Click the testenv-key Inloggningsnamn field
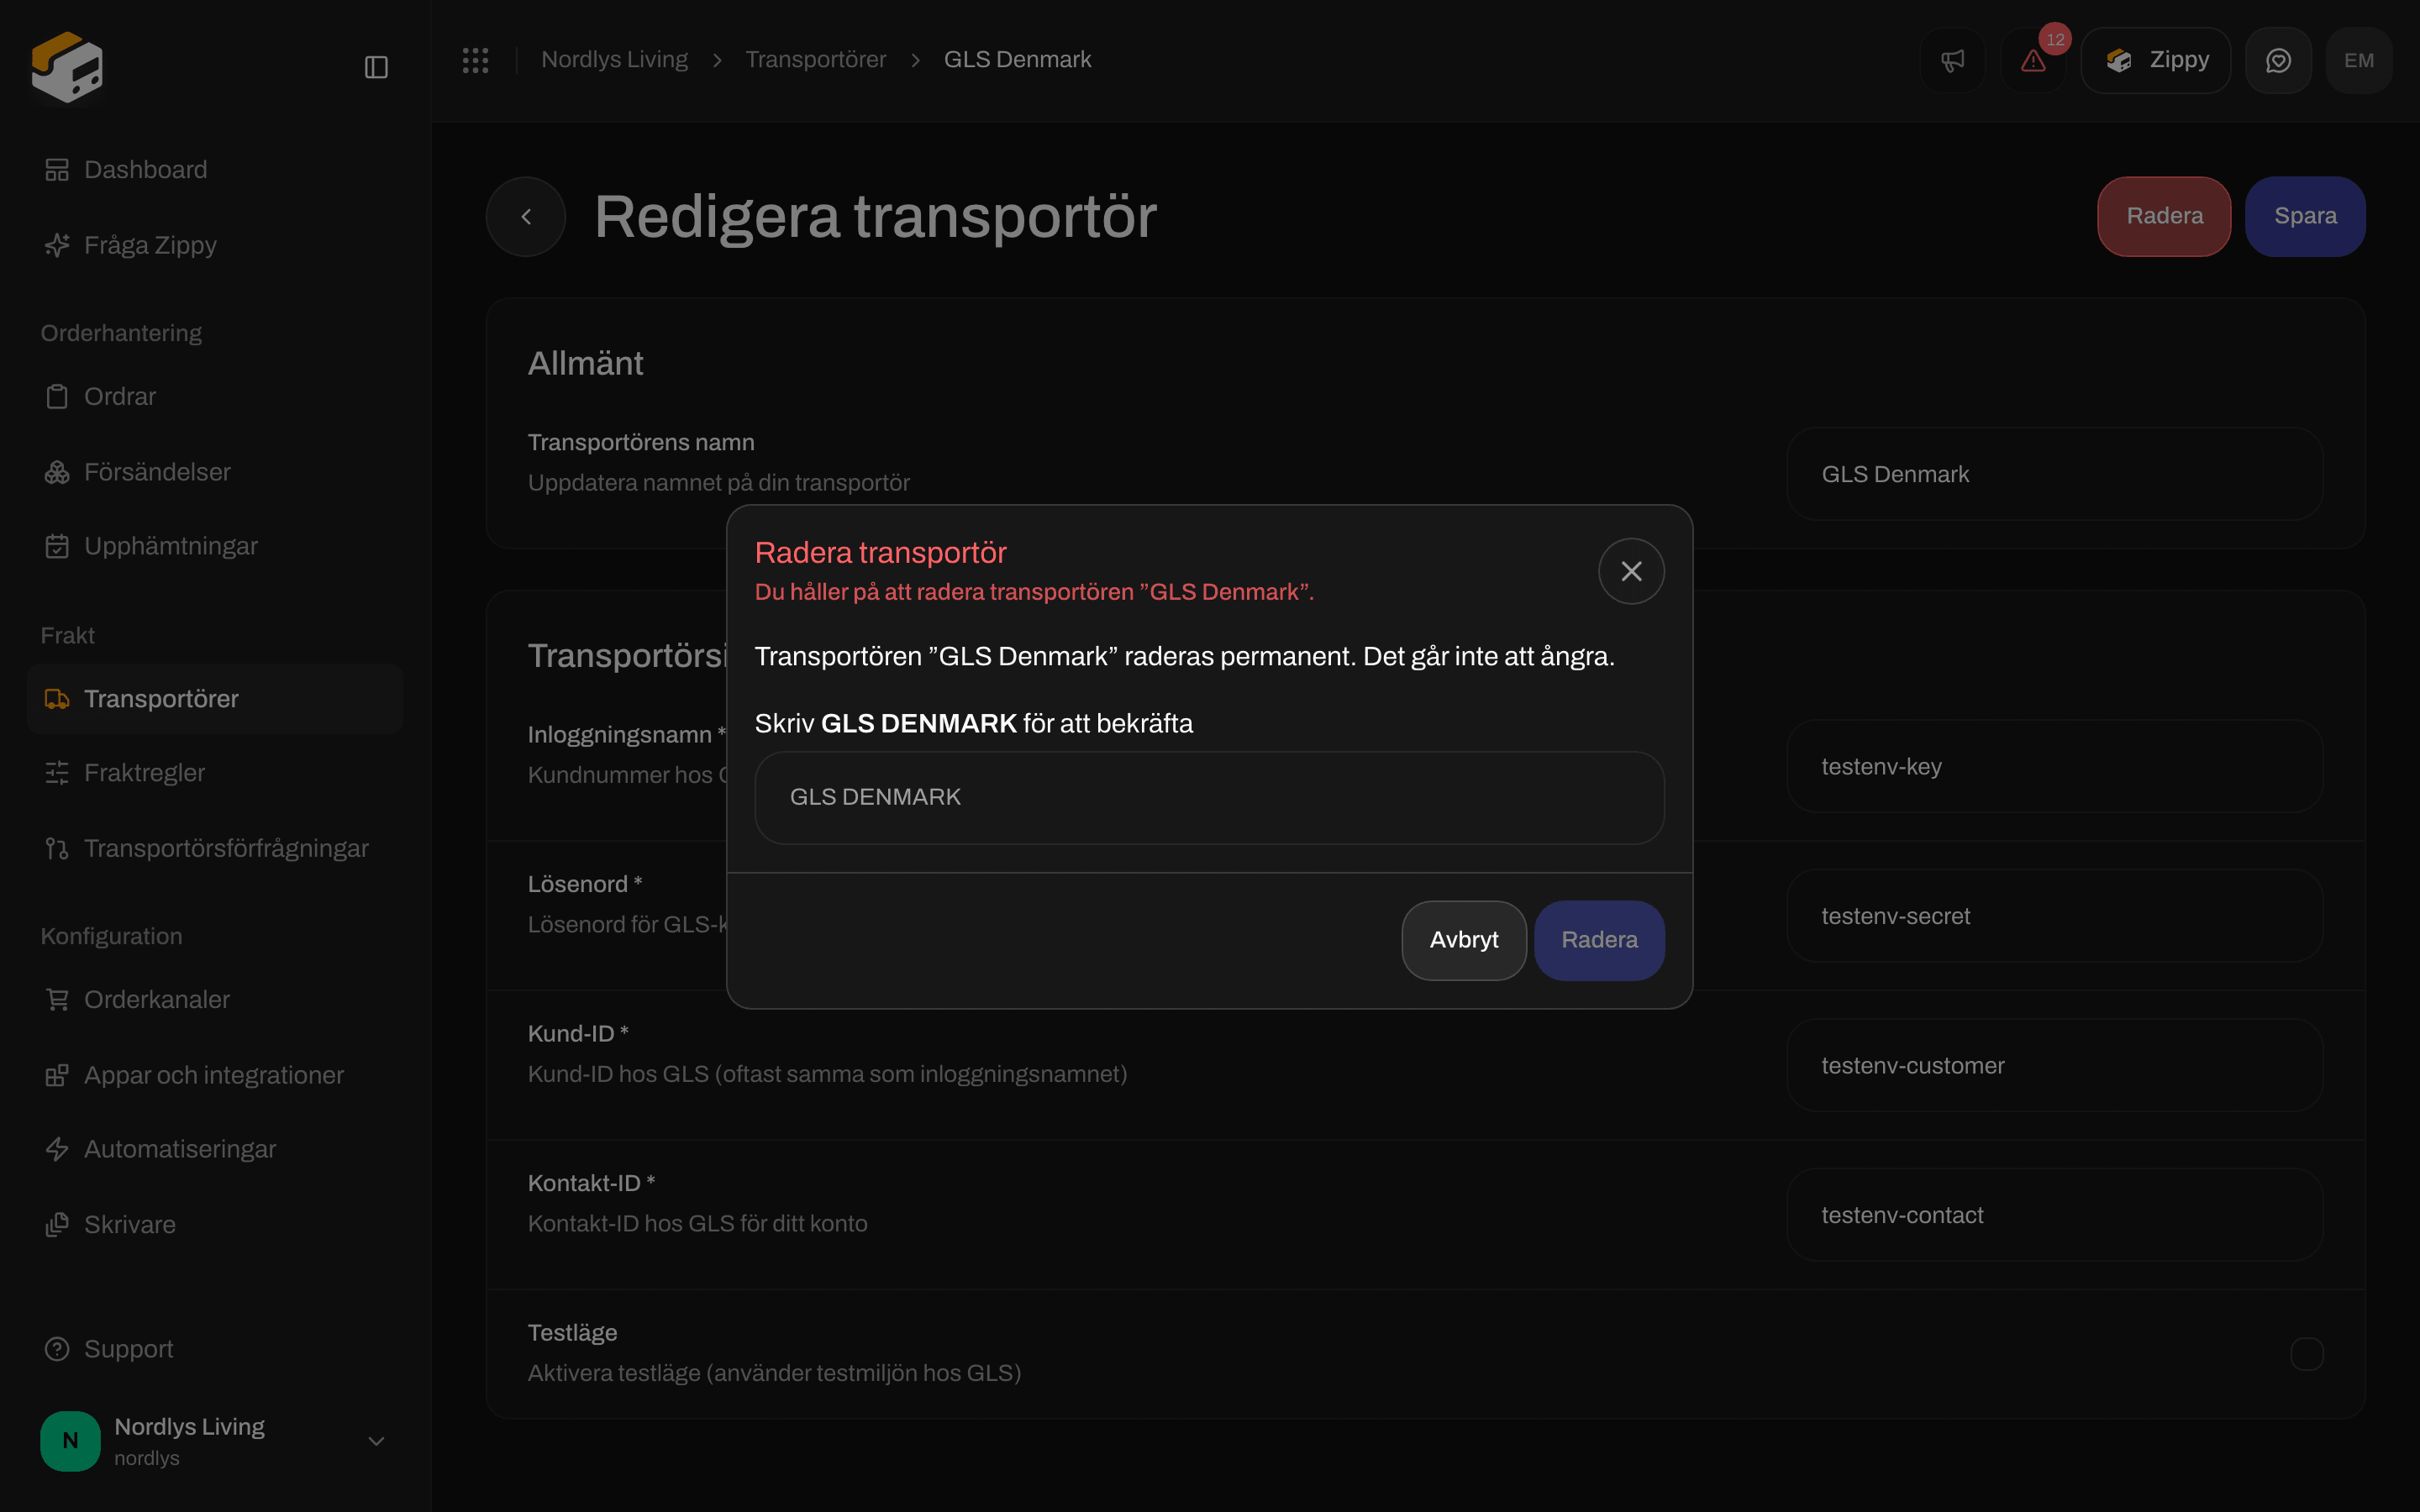 pos(2054,767)
